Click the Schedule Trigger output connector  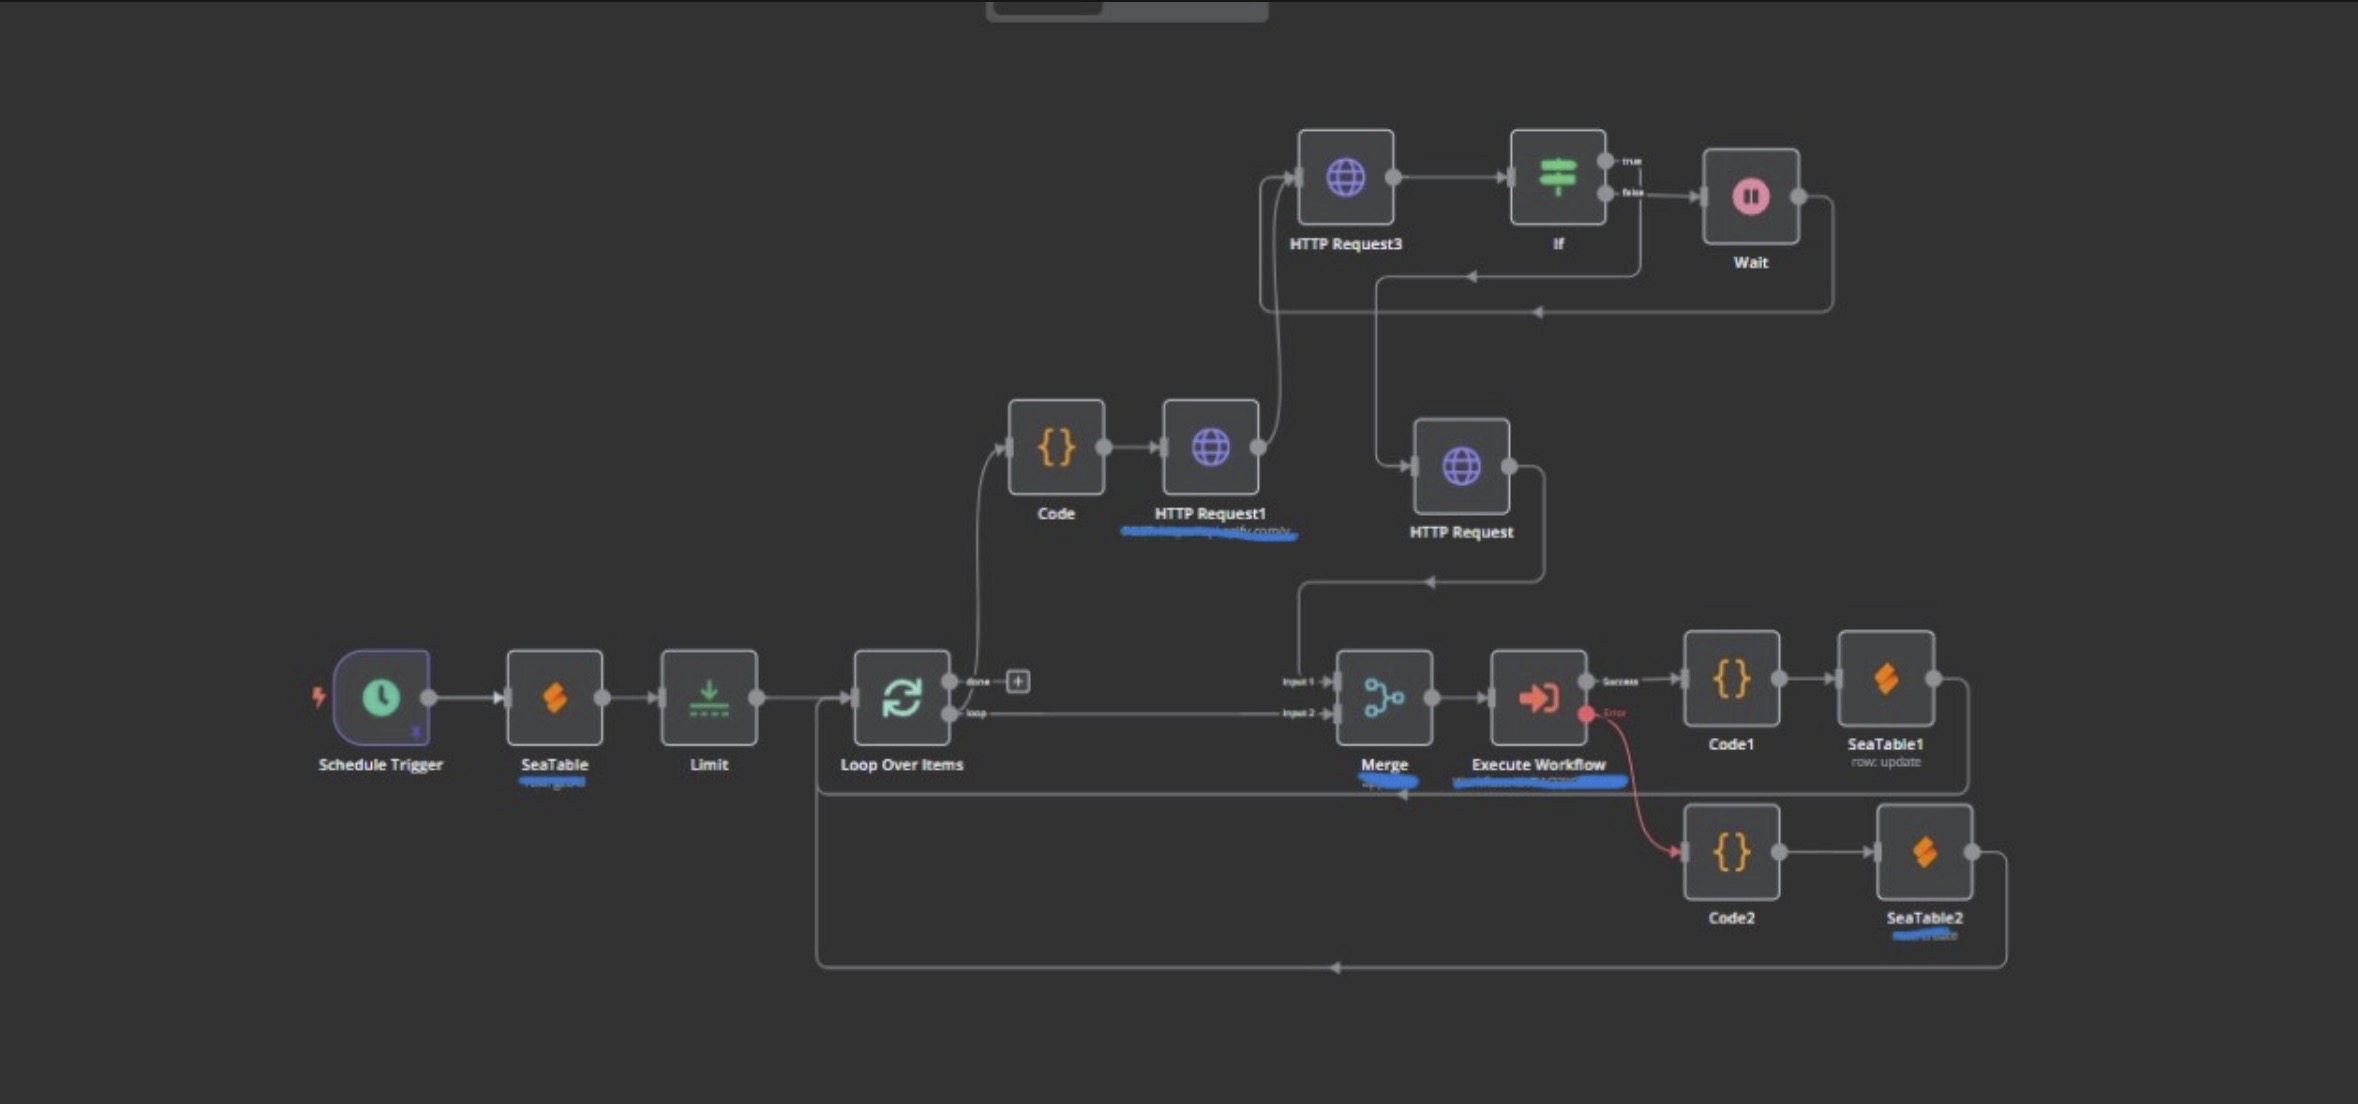428,697
